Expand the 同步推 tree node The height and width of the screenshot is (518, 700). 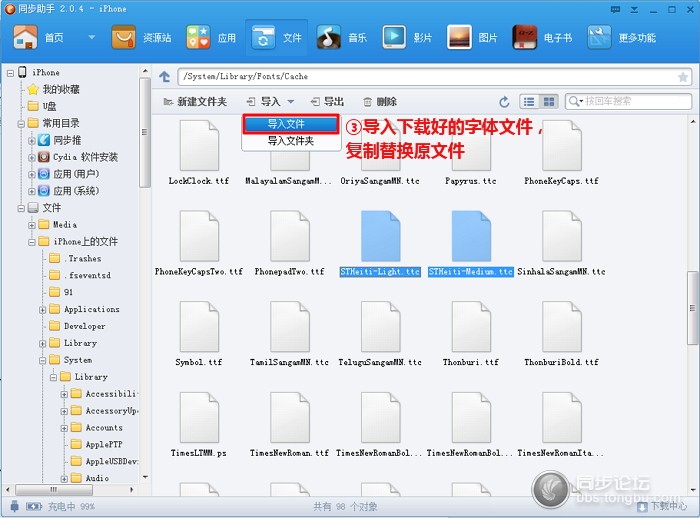(32, 141)
